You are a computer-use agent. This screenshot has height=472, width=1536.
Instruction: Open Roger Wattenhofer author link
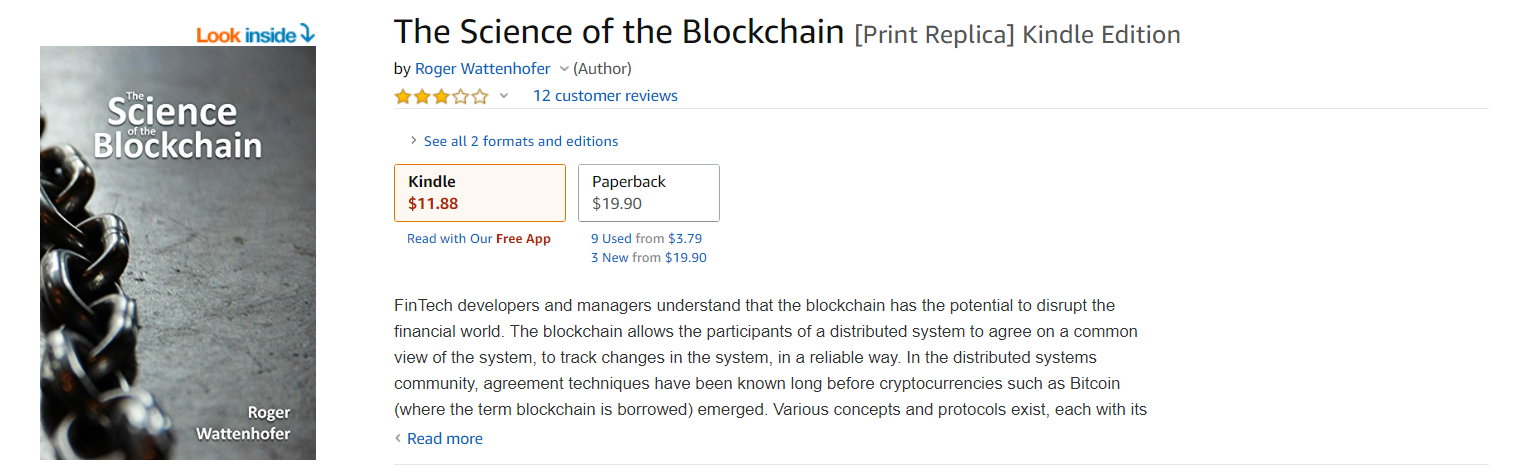point(482,69)
